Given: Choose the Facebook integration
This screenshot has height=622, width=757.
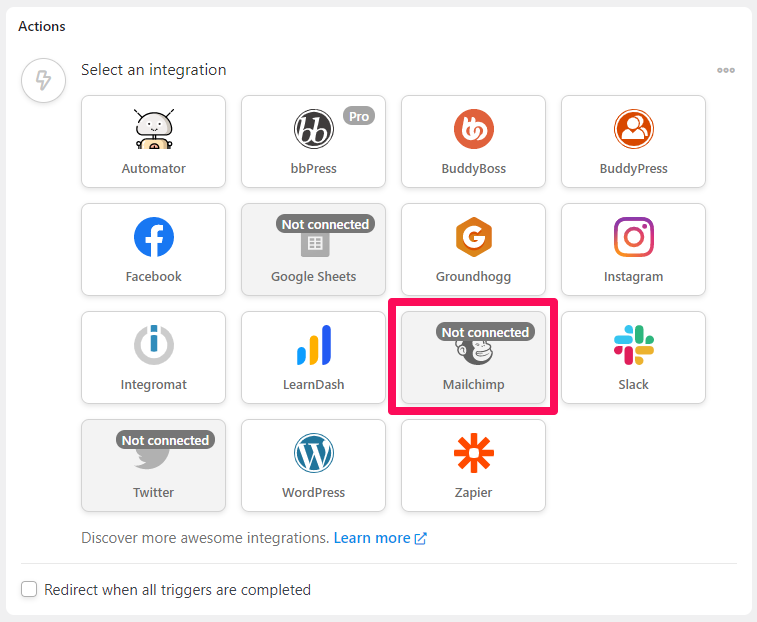Looking at the screenshot, I should coord(154,249).
